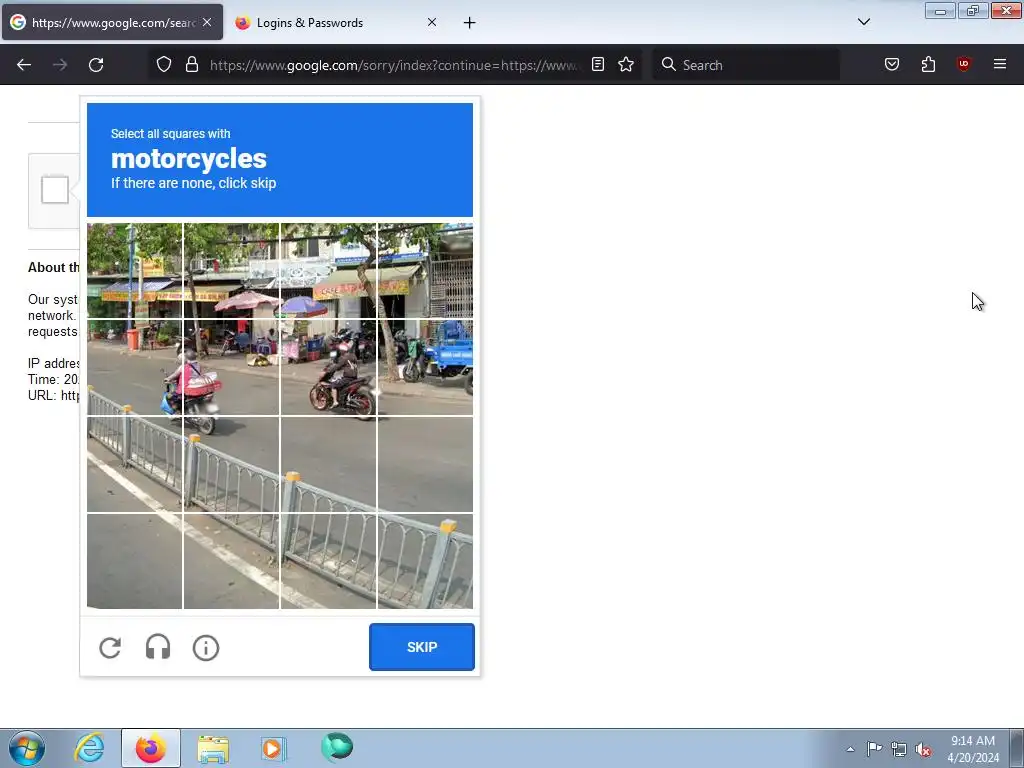Select top-left tile with trees and signs
This screenshot has height=768, width=1024.
[x=135, y=270]
